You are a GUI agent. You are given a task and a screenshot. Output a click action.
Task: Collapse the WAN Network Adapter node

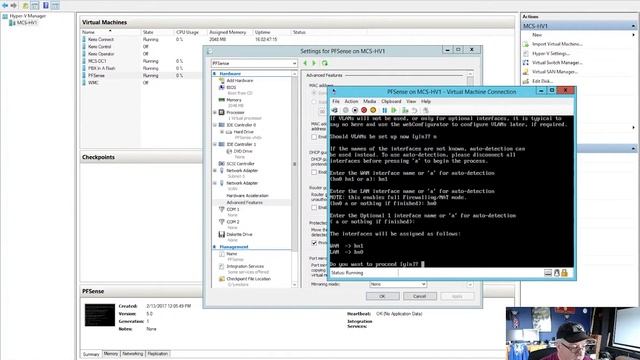[215, 183]
